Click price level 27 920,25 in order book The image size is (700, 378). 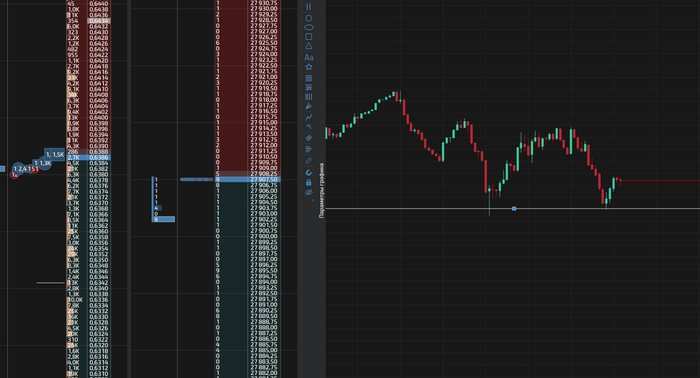click(263, 83)
